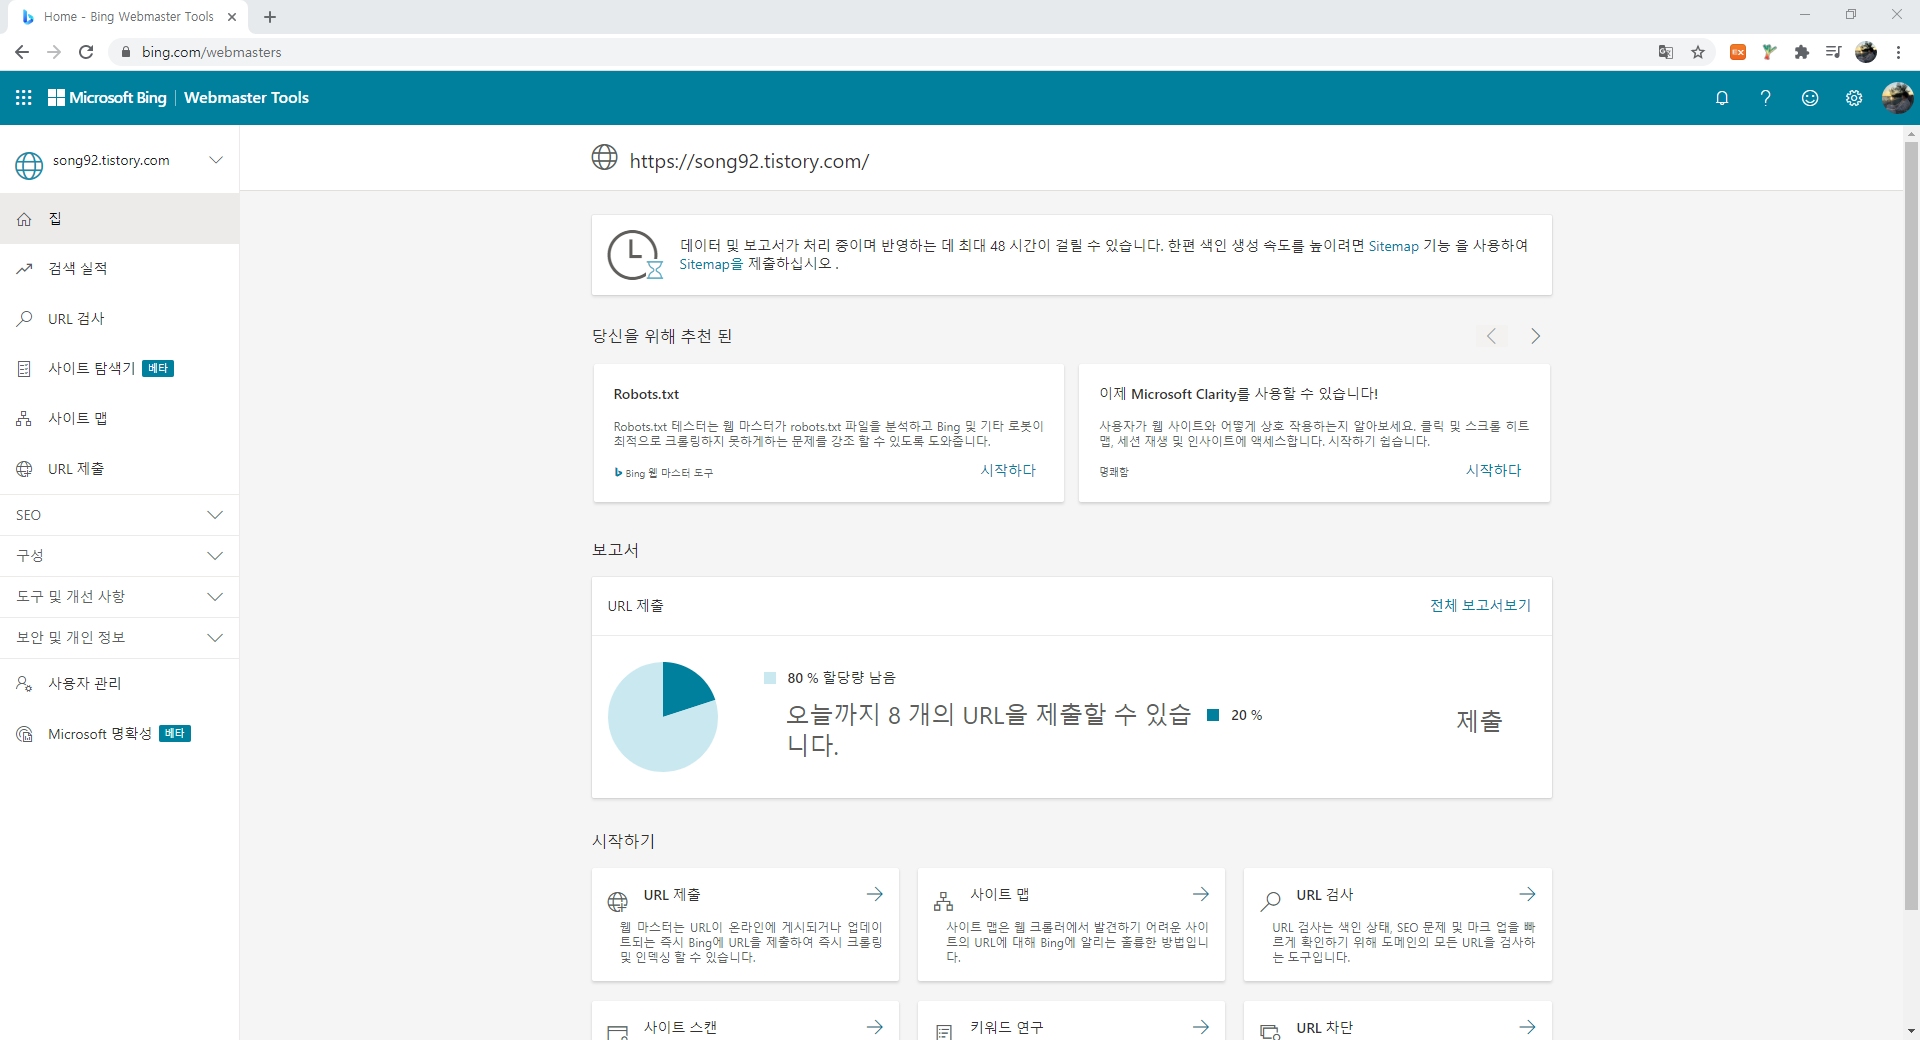This screenshot has width=1920, height=1040.
Task: Open the Microsoft apps grid launcher
Action: [24, 98]
